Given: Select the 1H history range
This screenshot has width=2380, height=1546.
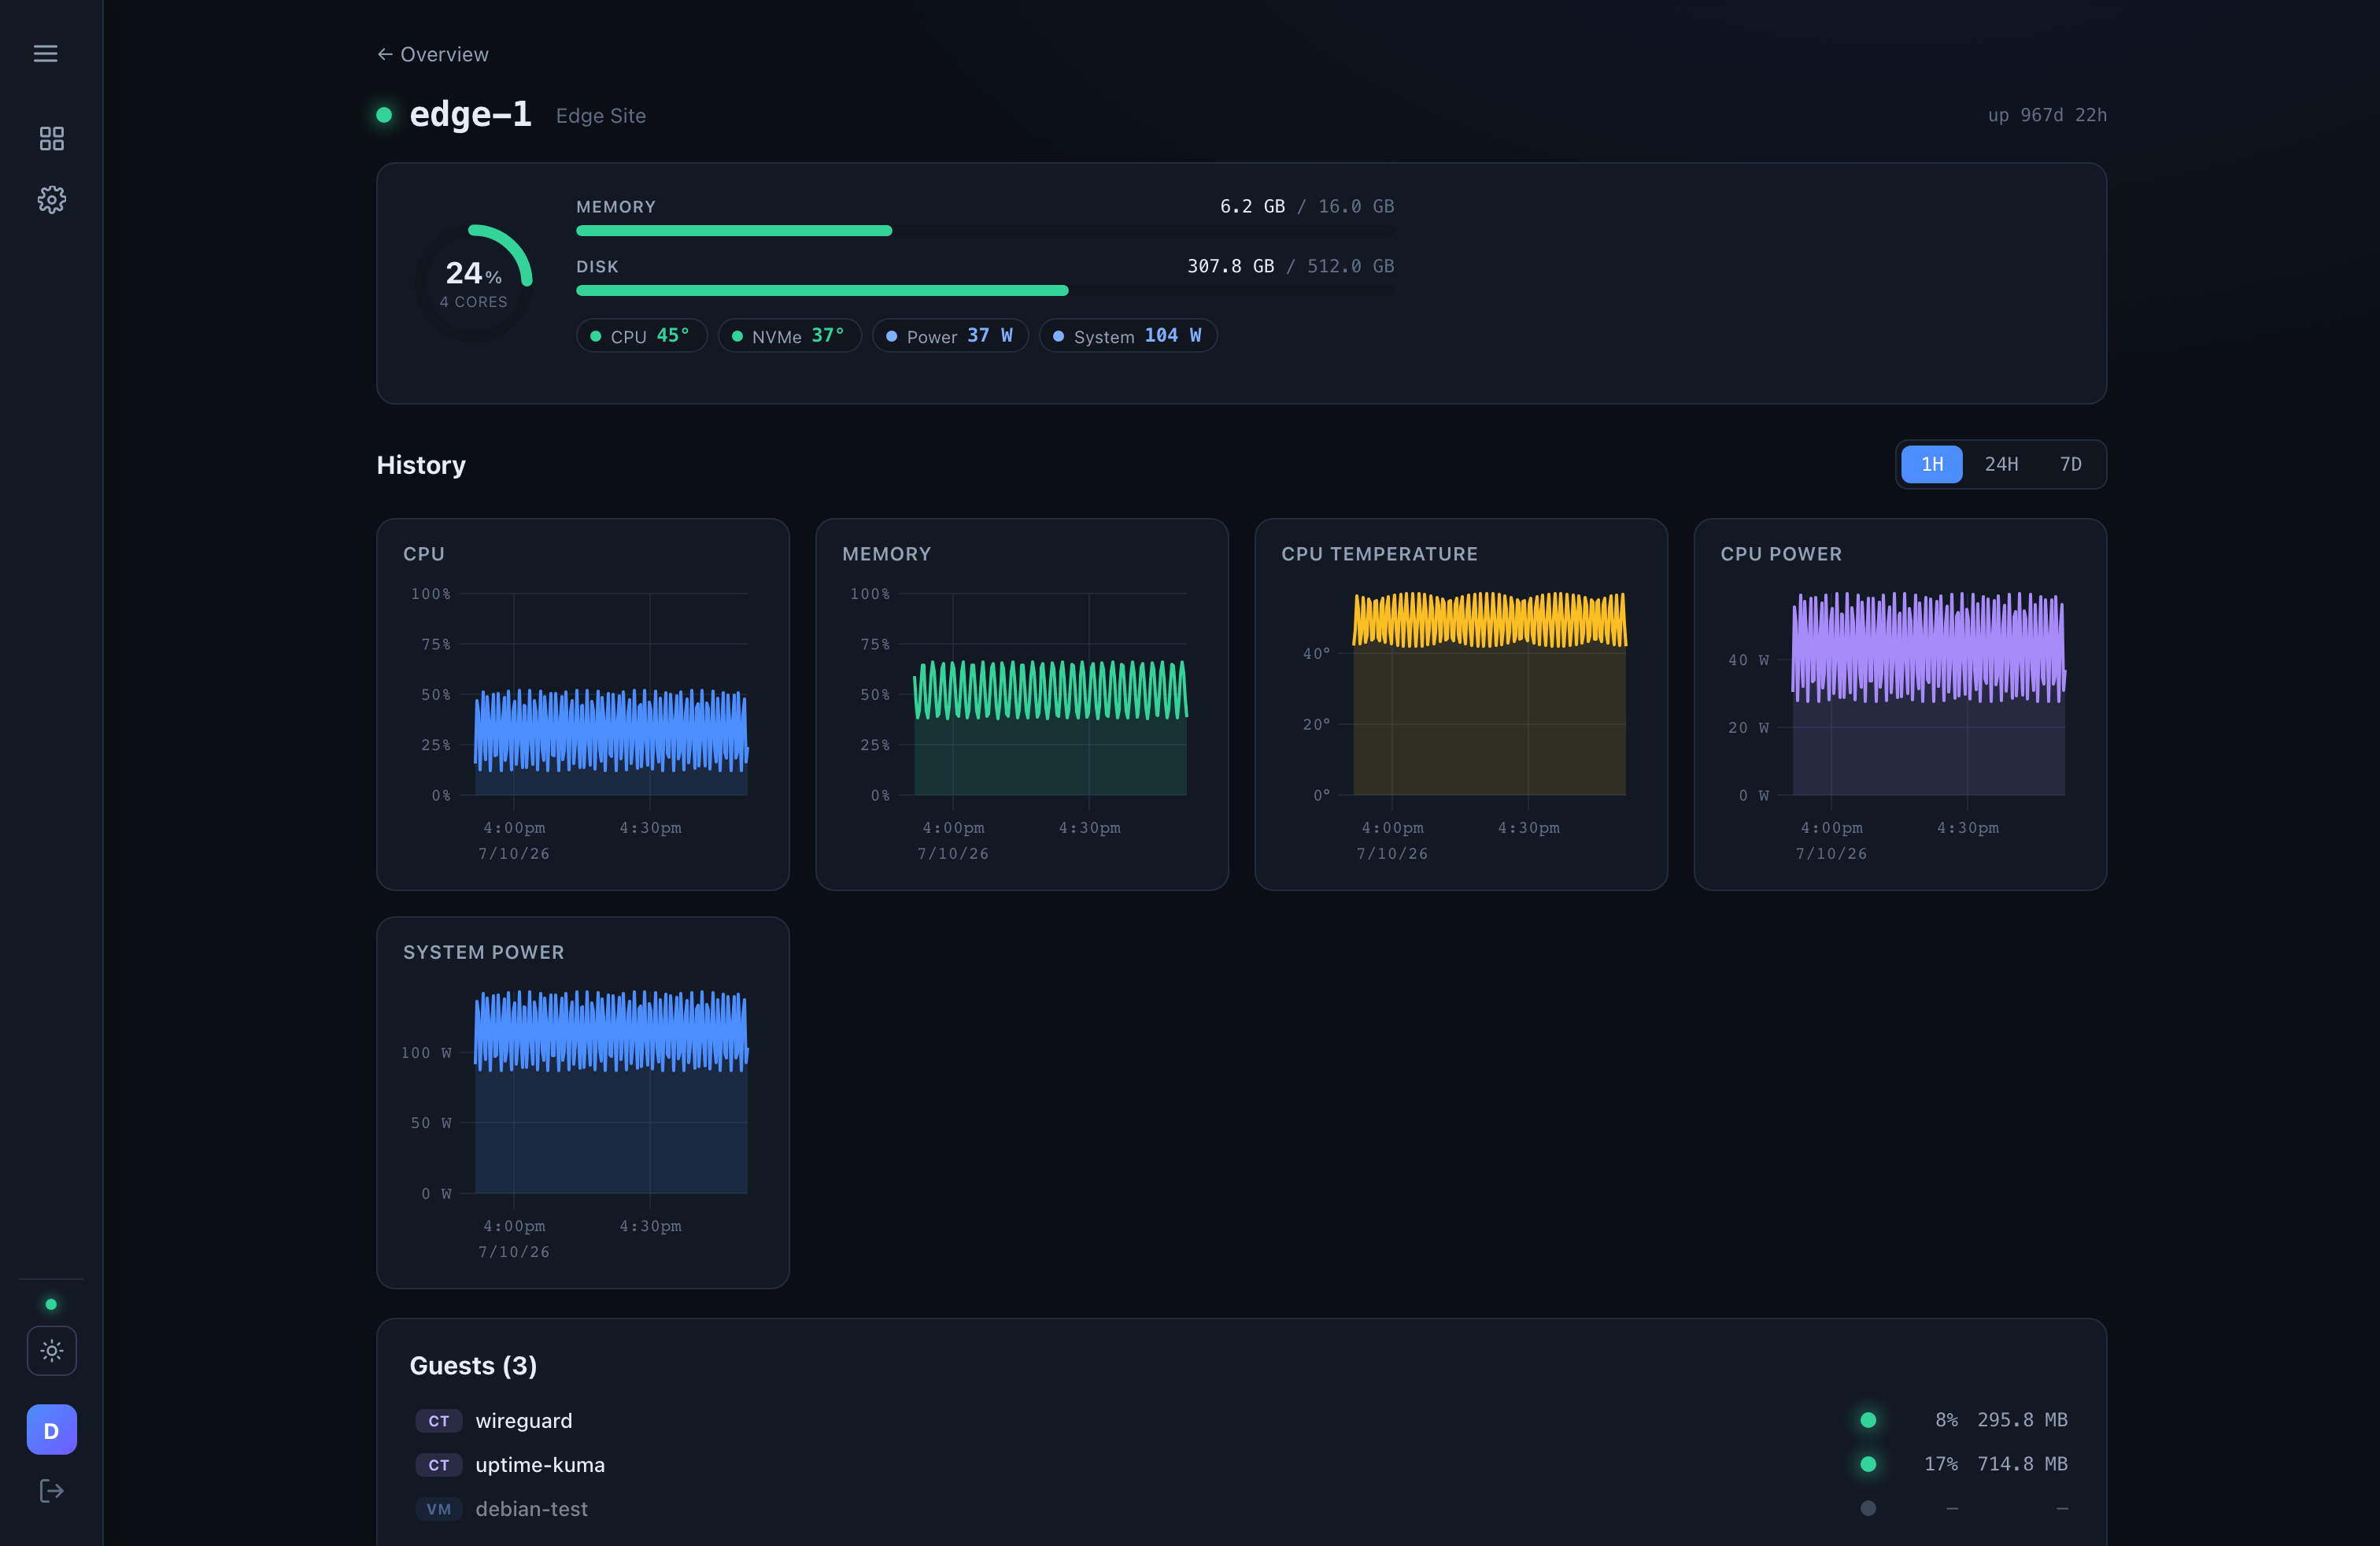Looking at the screenshot, I should point(1931,464).
